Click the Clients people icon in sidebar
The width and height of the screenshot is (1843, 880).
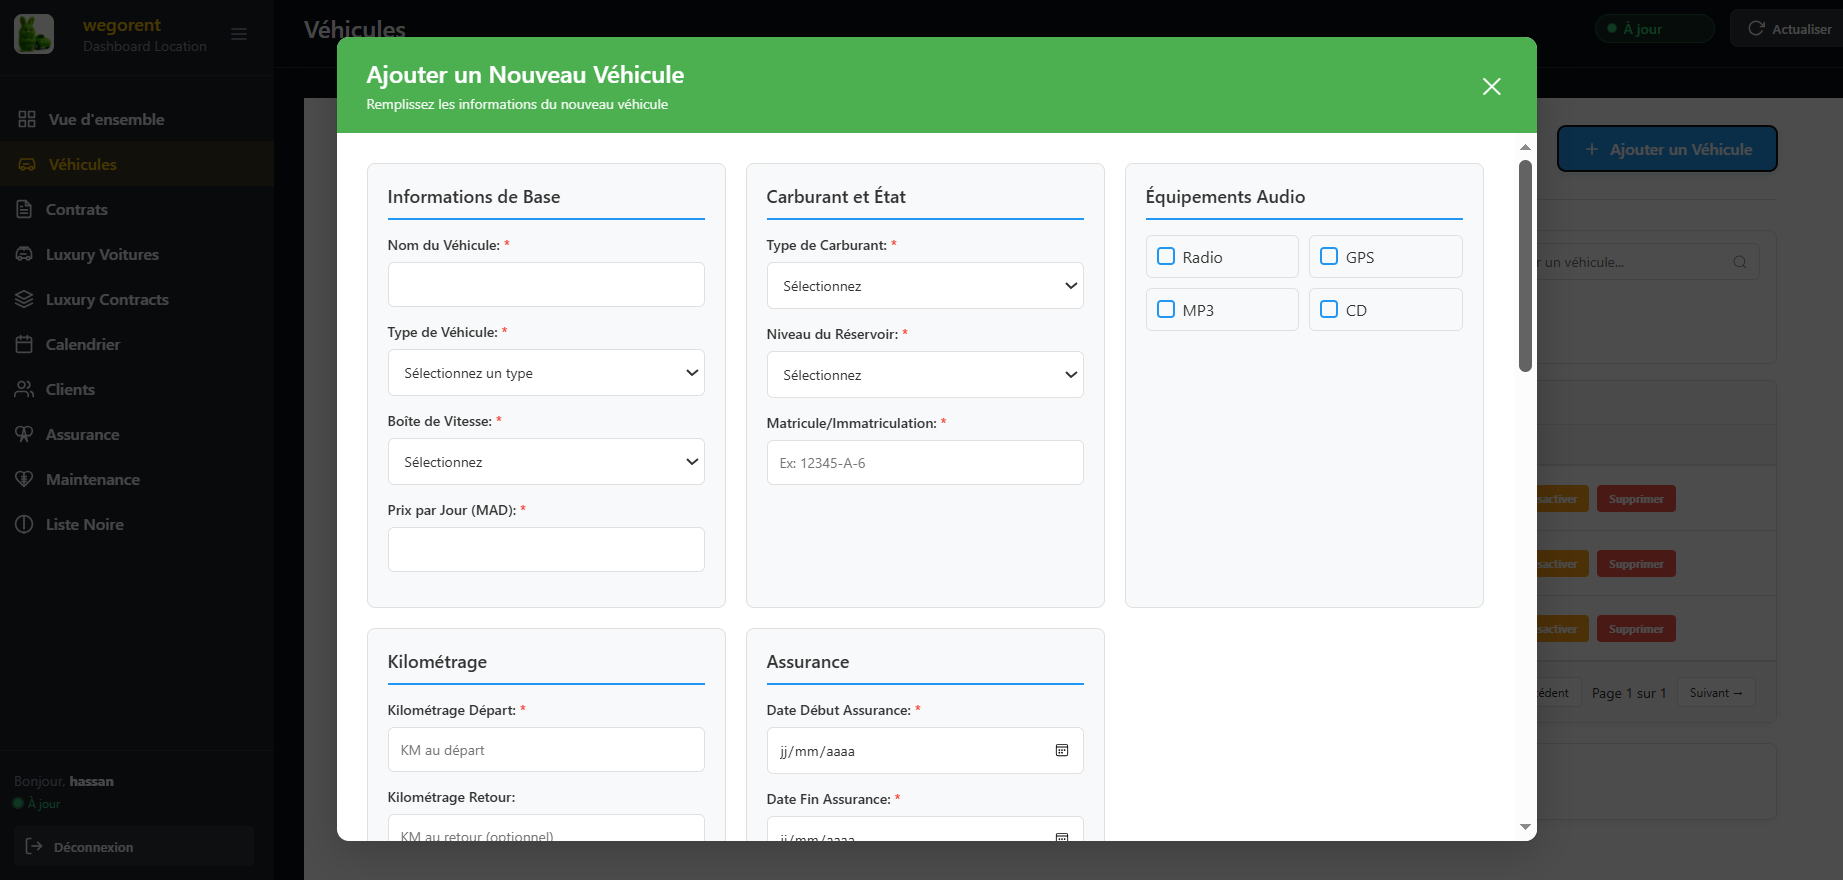coord(25,389)
